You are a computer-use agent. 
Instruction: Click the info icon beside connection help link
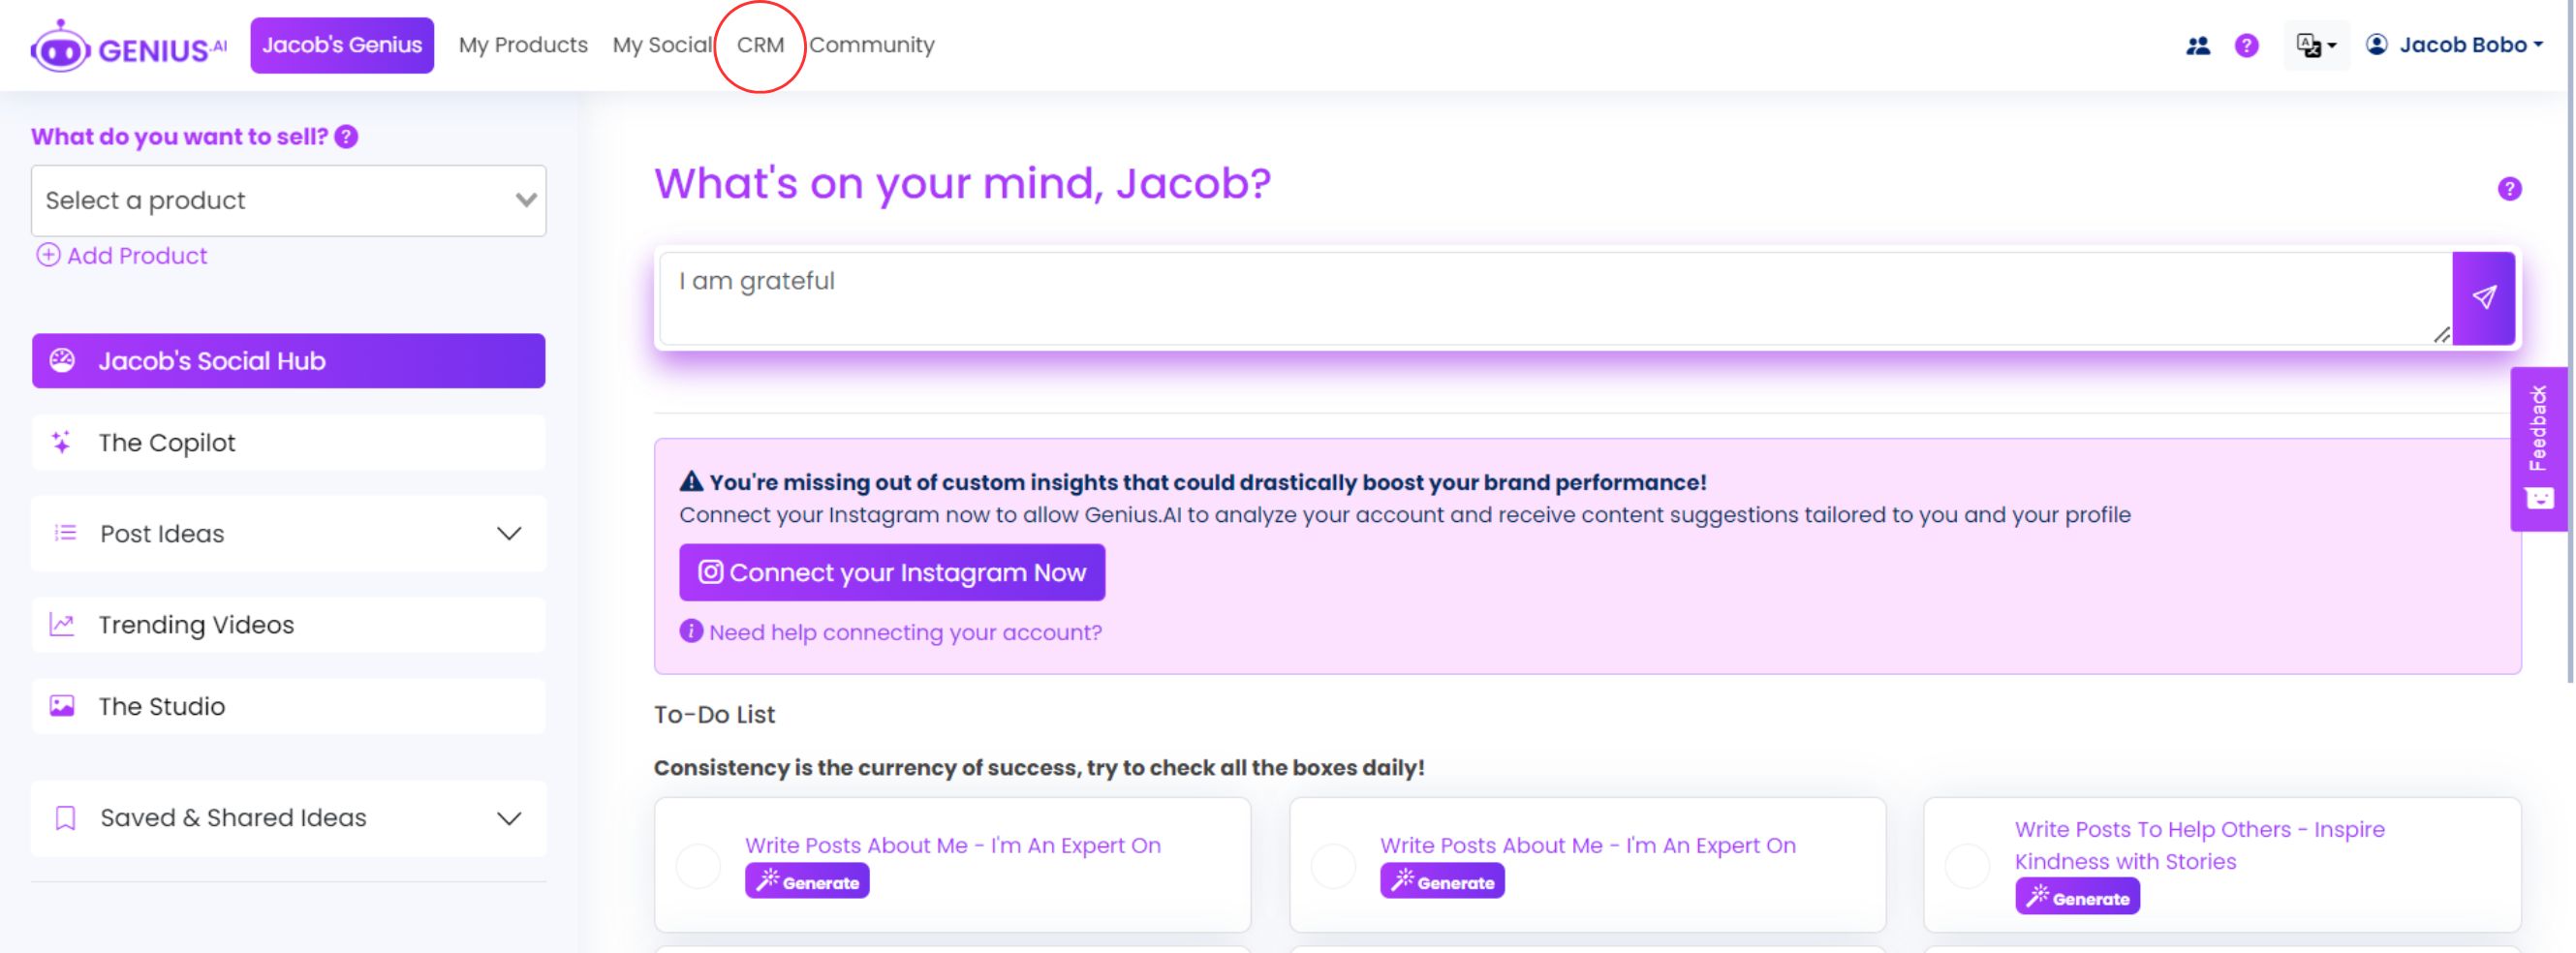(x=691, y=632)
